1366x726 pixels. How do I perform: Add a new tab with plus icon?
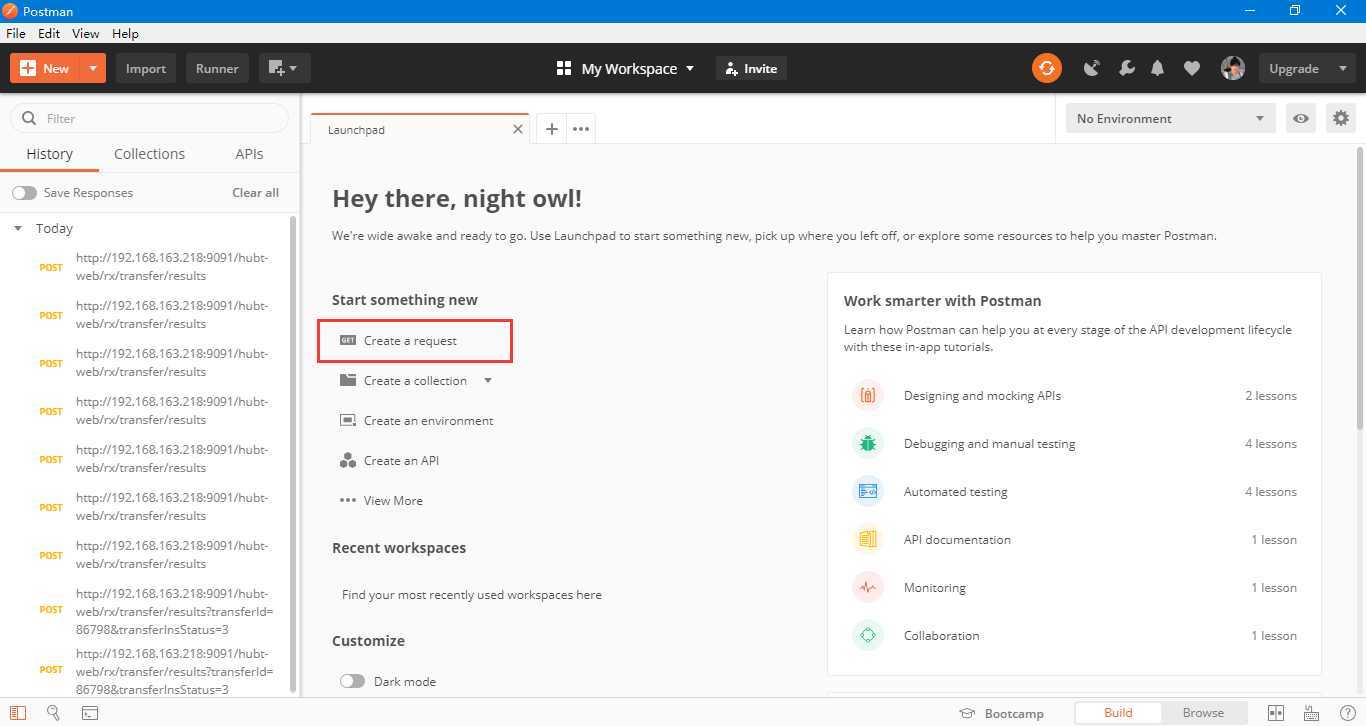coord(551,129)
